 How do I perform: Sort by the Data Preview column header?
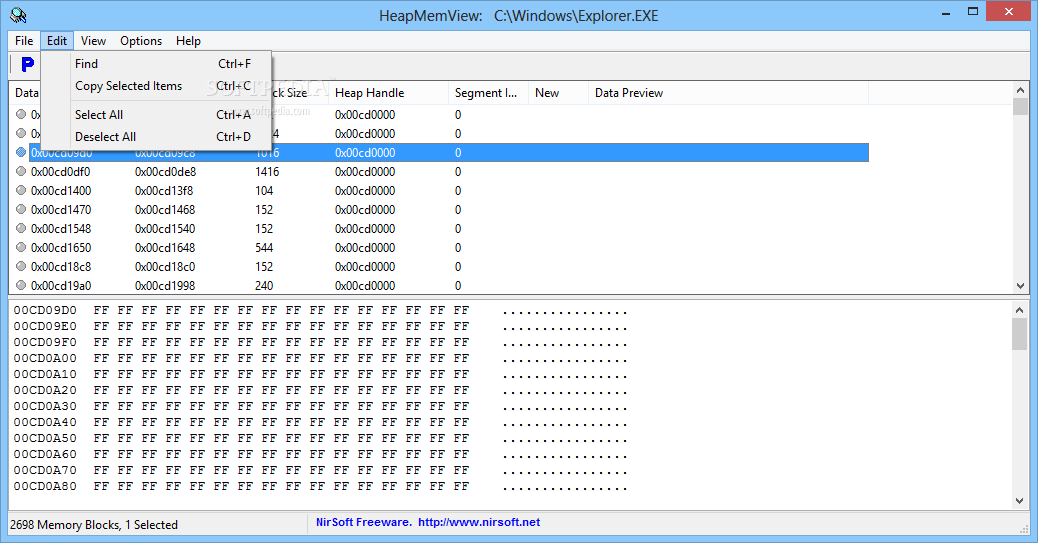point(728,93)
